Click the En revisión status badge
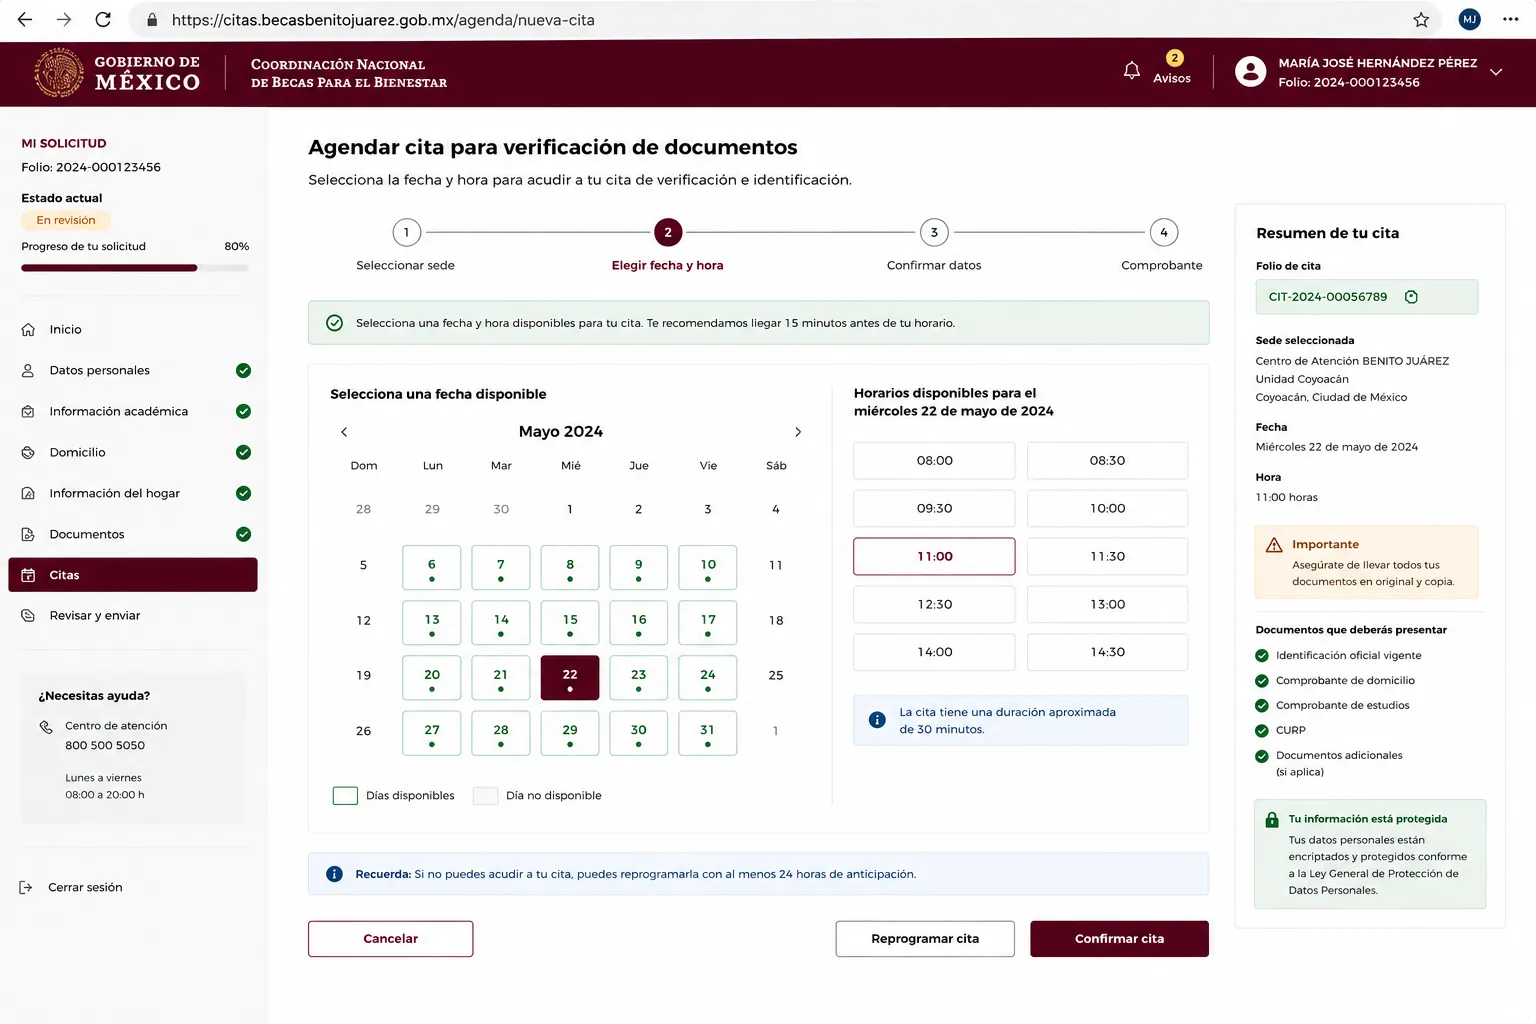 pos(66,220)
